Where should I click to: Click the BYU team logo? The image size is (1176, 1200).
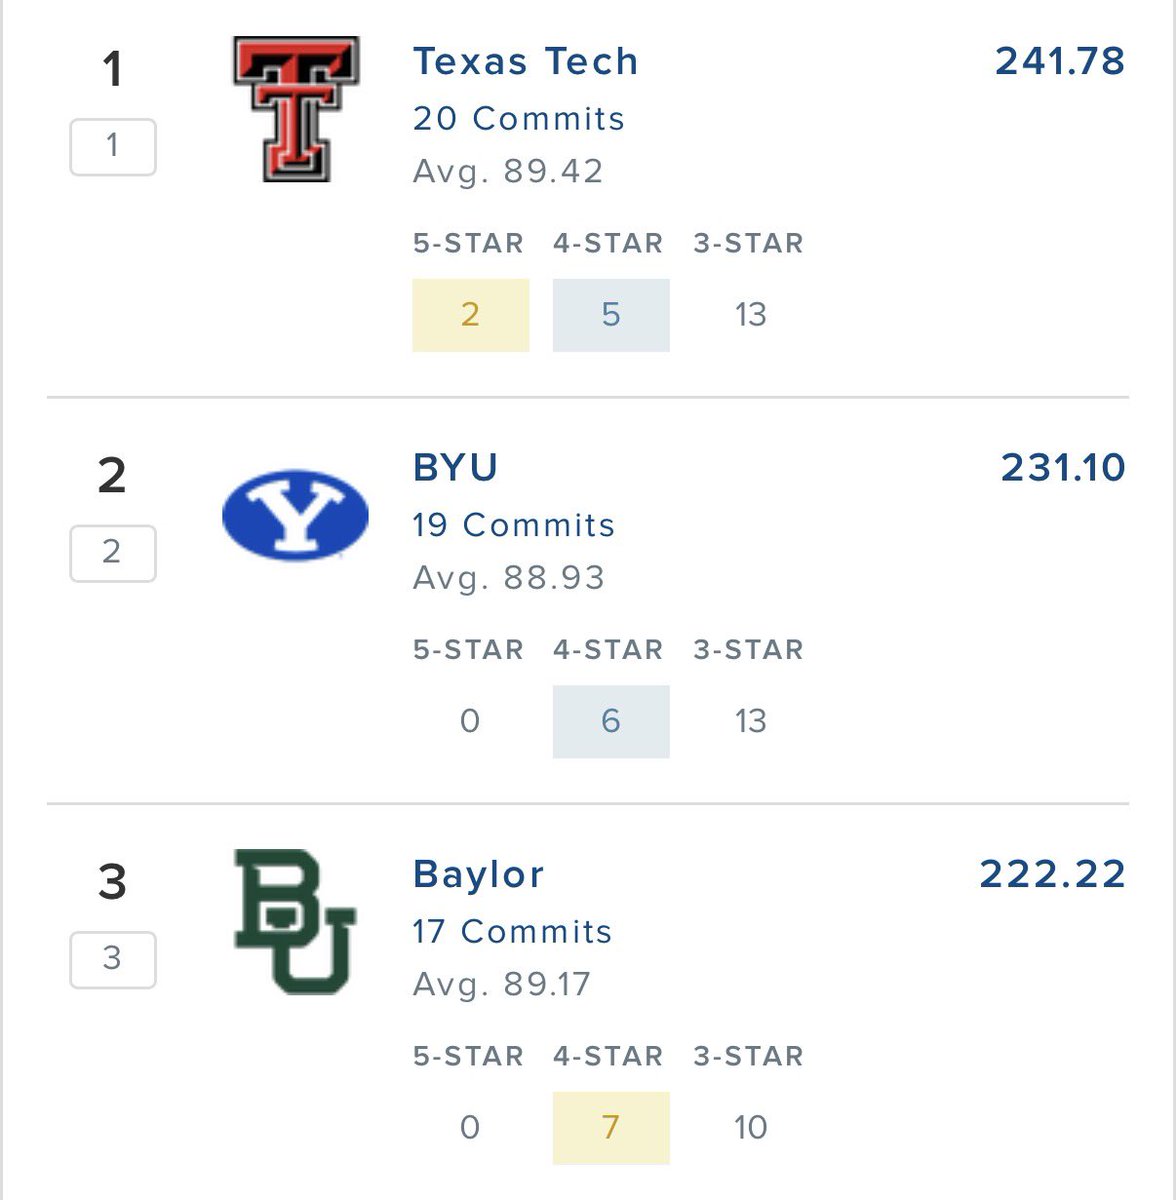[x=295, y=514]
